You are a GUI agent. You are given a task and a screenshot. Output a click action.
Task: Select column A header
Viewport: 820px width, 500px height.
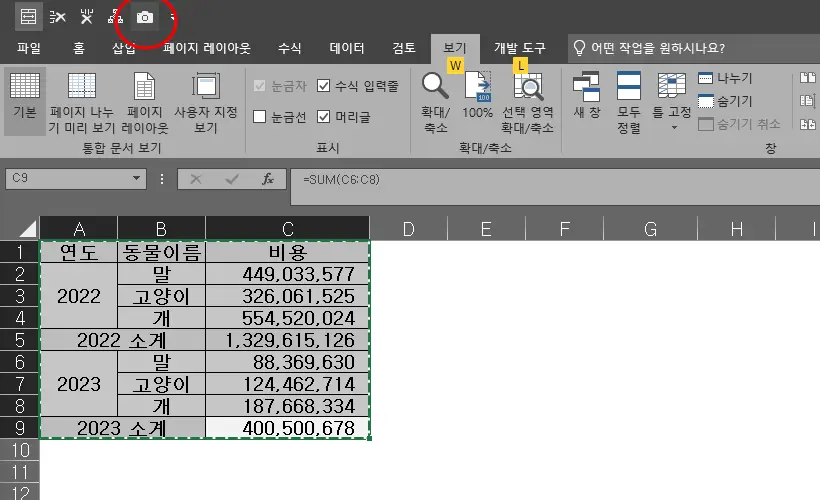tap(79, 229)
